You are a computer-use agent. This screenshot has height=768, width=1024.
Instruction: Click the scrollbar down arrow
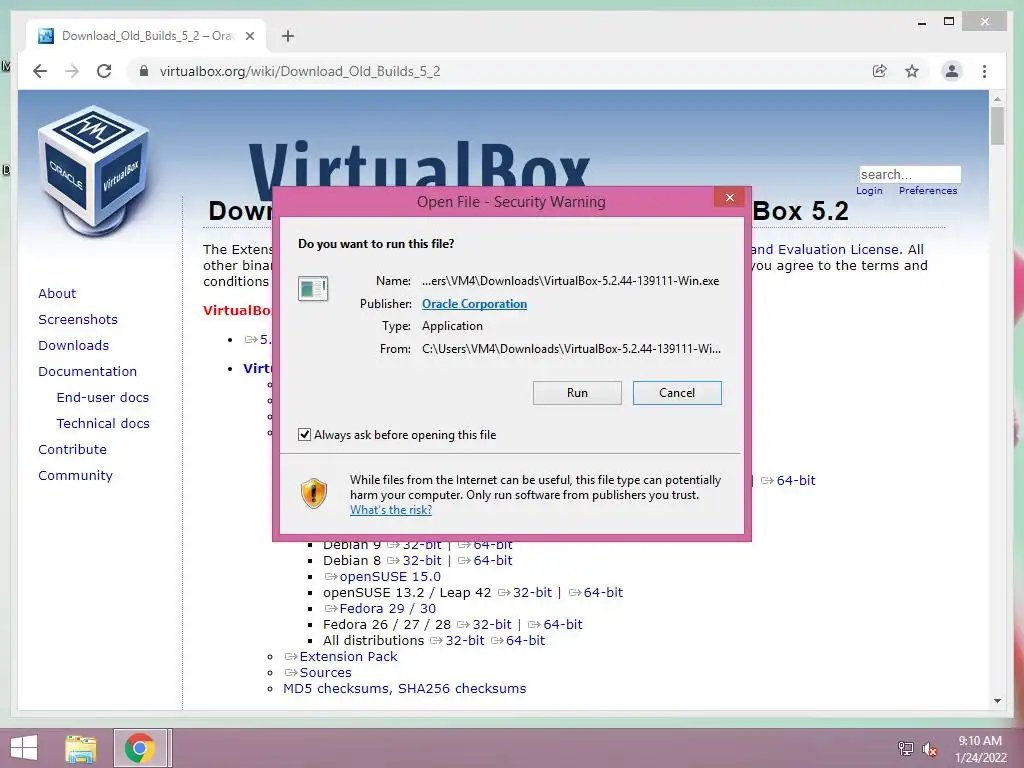click(997, 701)
